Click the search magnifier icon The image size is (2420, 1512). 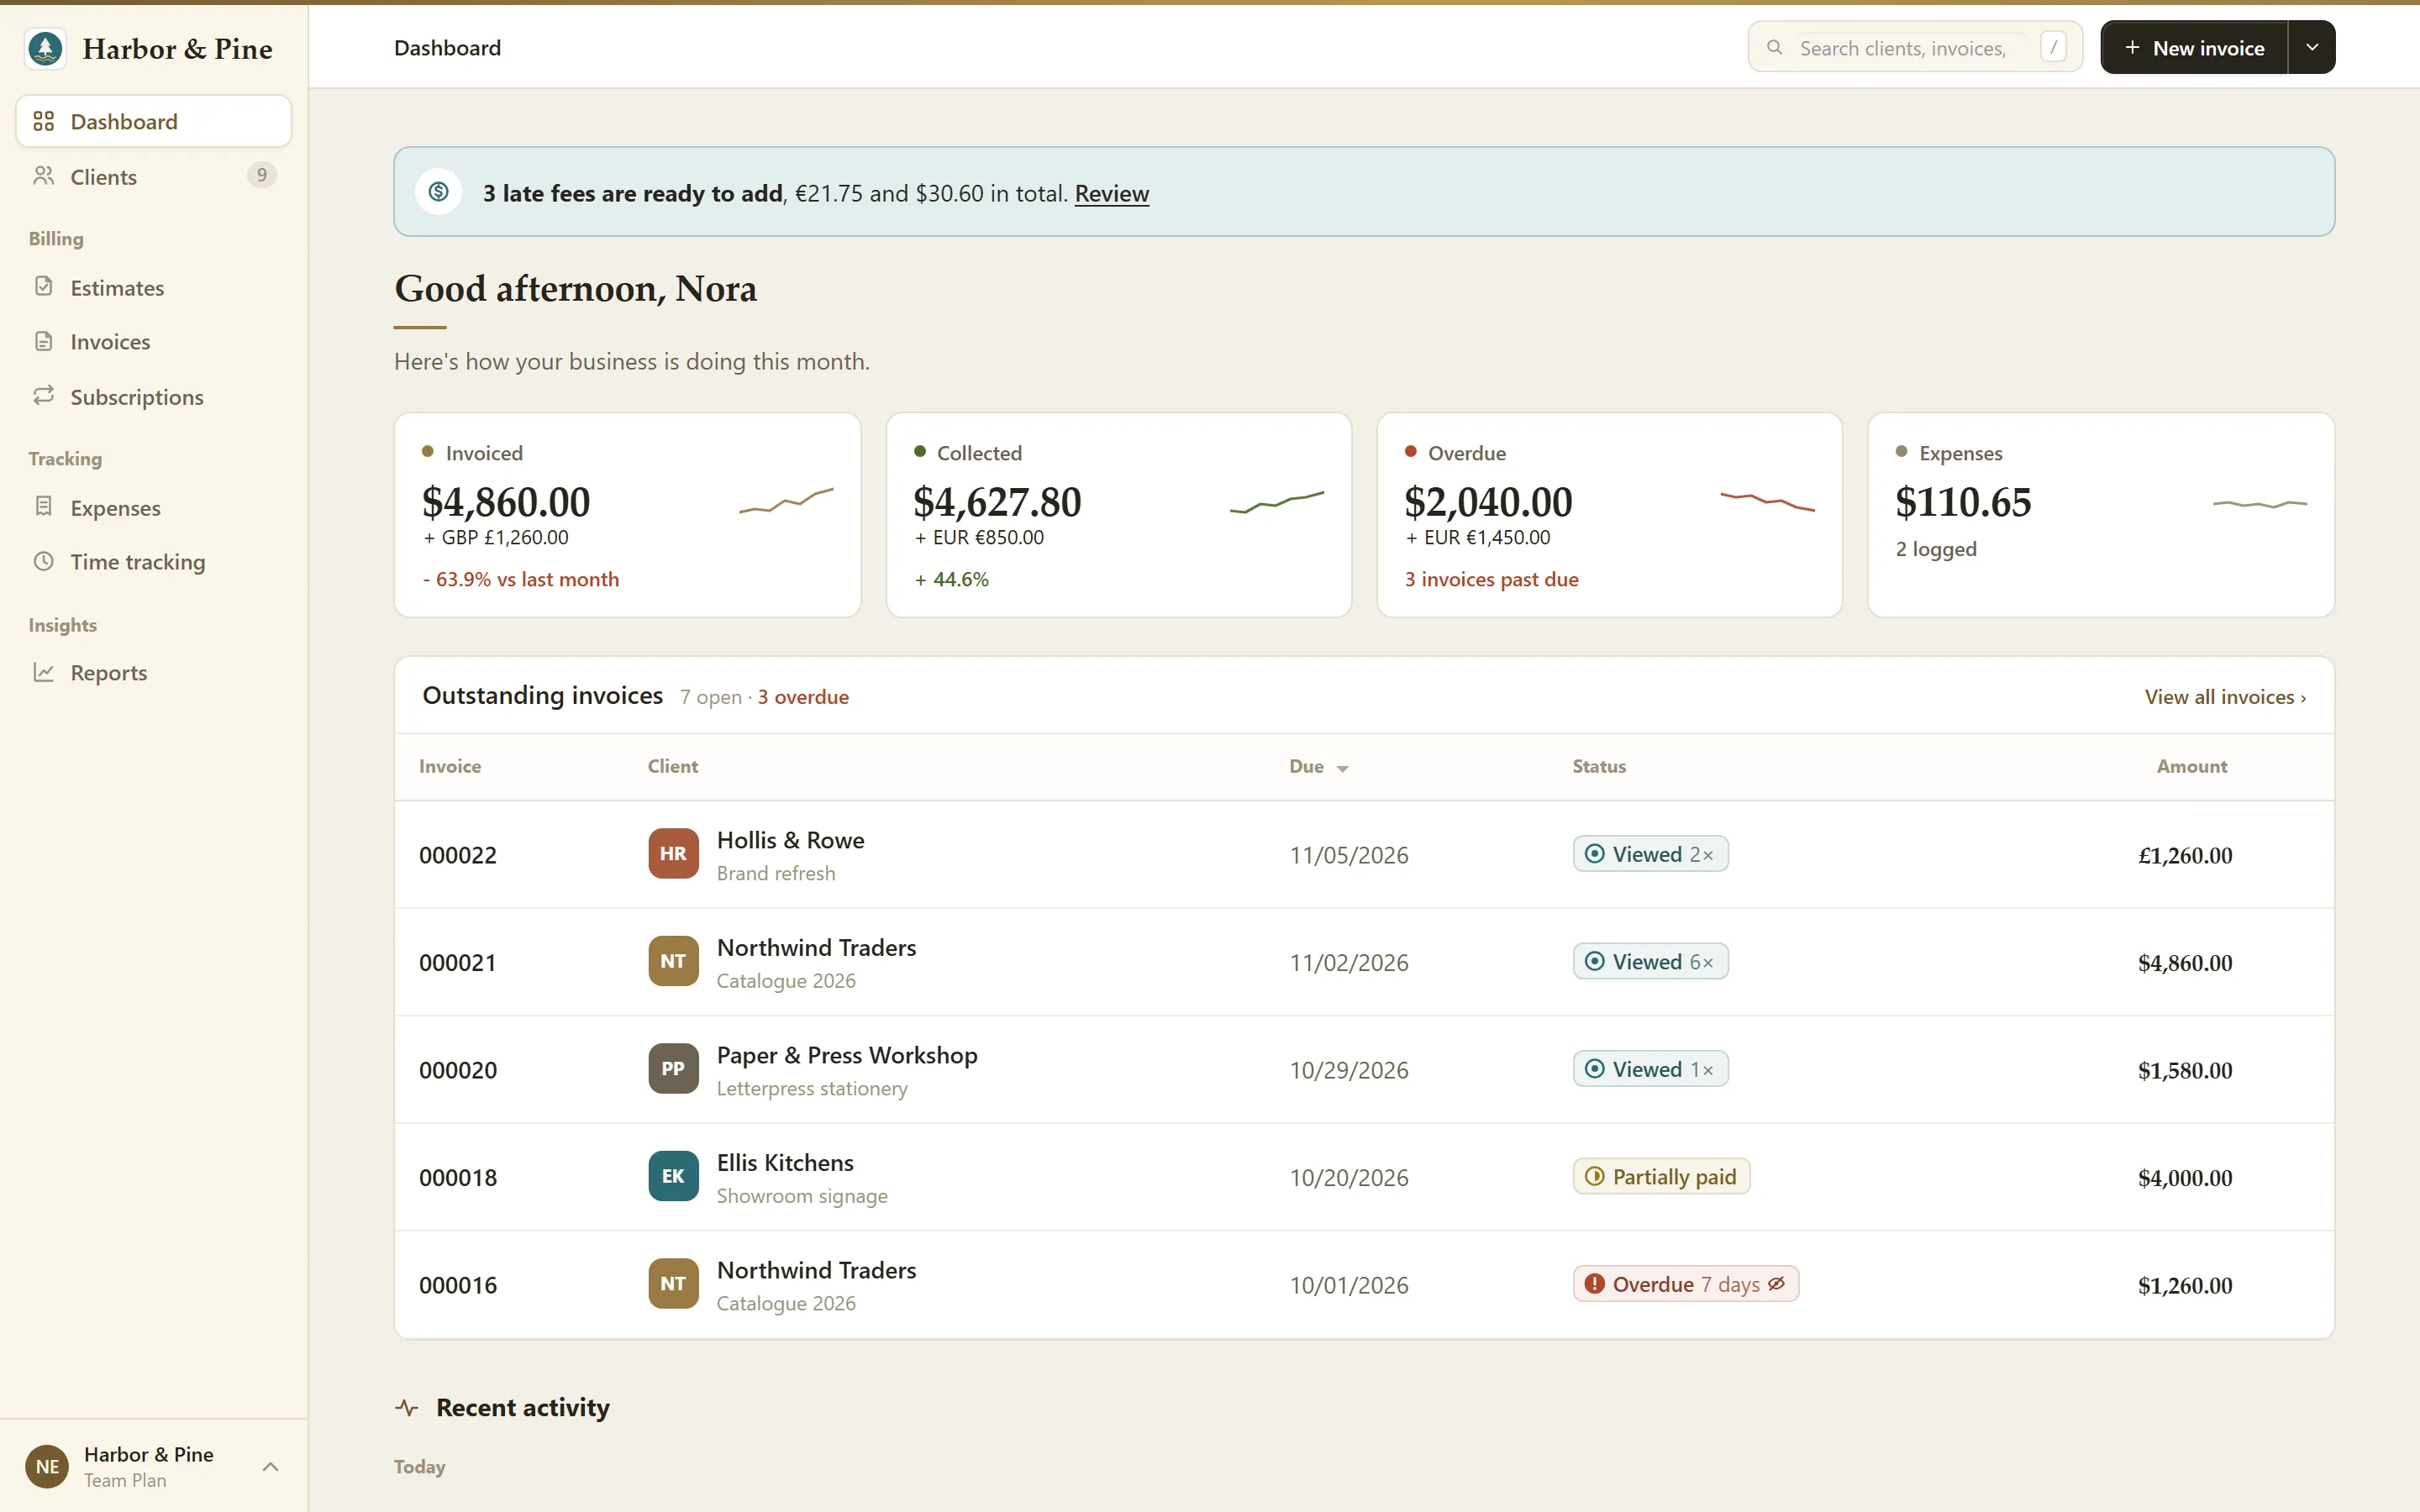1774,47
